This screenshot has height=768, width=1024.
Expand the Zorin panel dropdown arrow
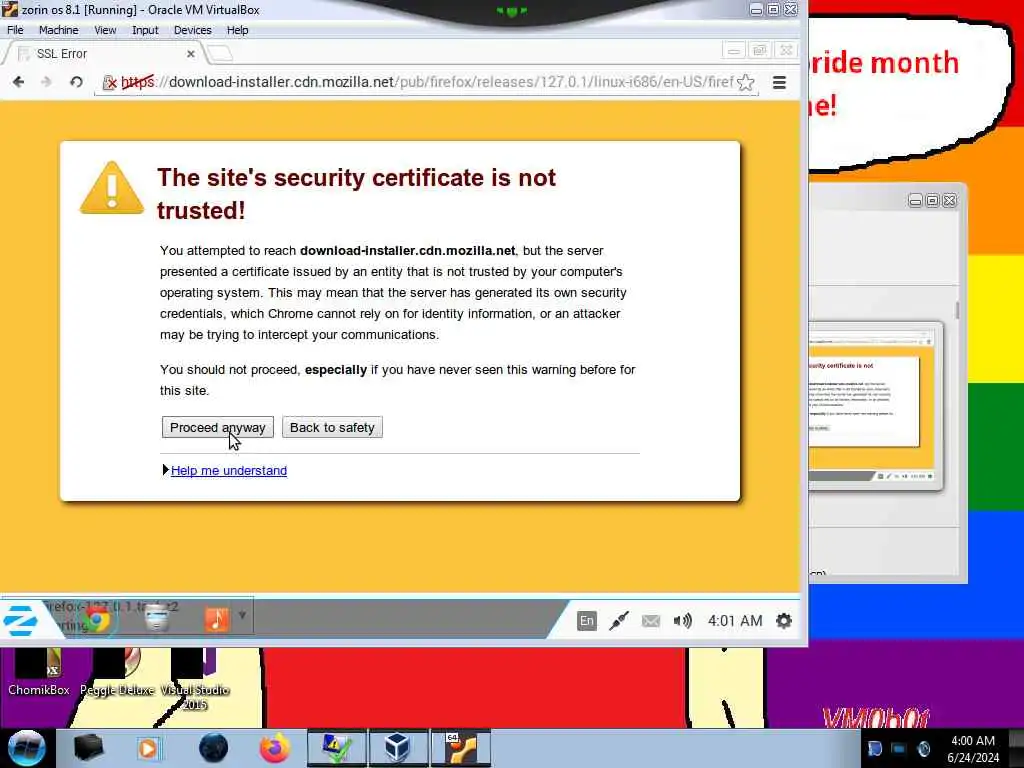(x=242, y=615)
